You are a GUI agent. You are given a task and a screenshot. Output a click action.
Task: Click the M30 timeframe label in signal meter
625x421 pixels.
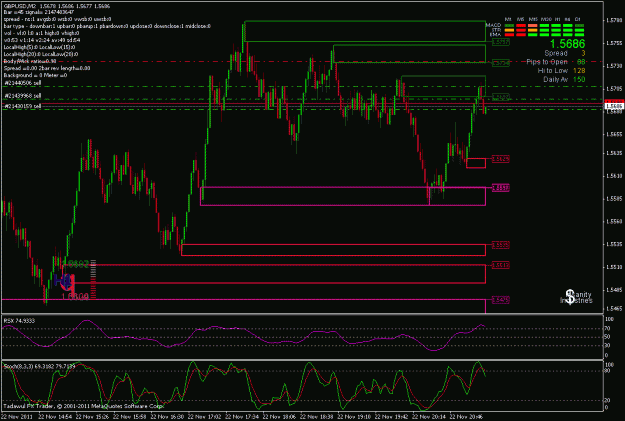click(545, 19)
